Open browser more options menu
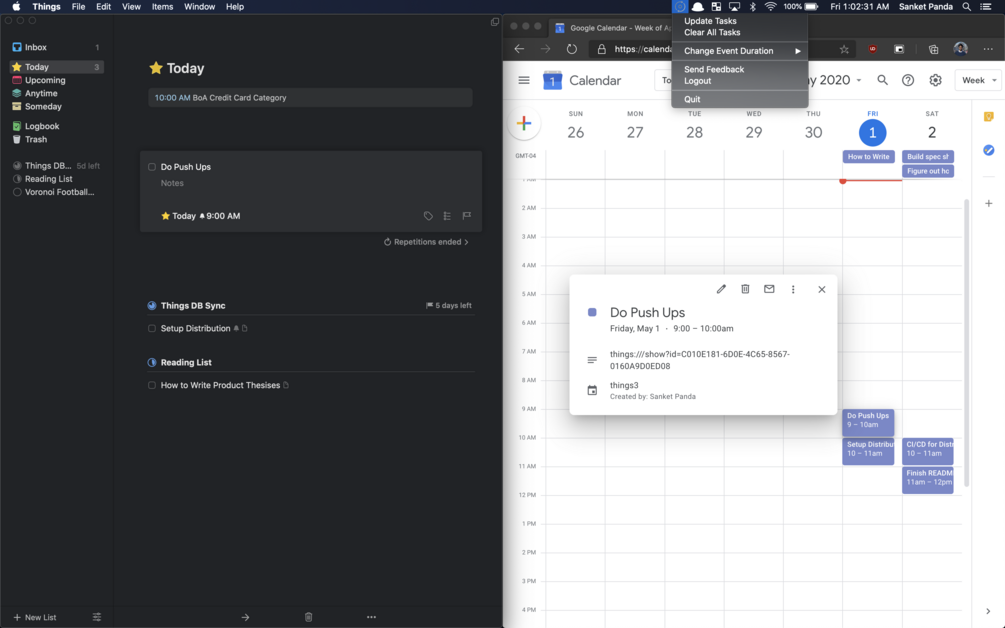The height and width of the screenshot is (628, 1005). [x=988, y=49]
